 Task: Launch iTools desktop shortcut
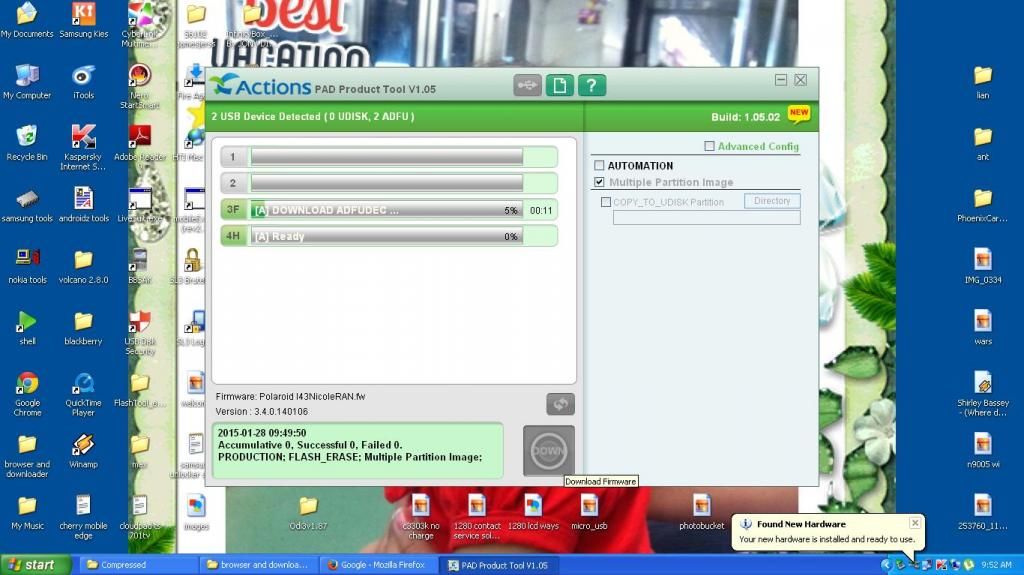pos(83,82)
